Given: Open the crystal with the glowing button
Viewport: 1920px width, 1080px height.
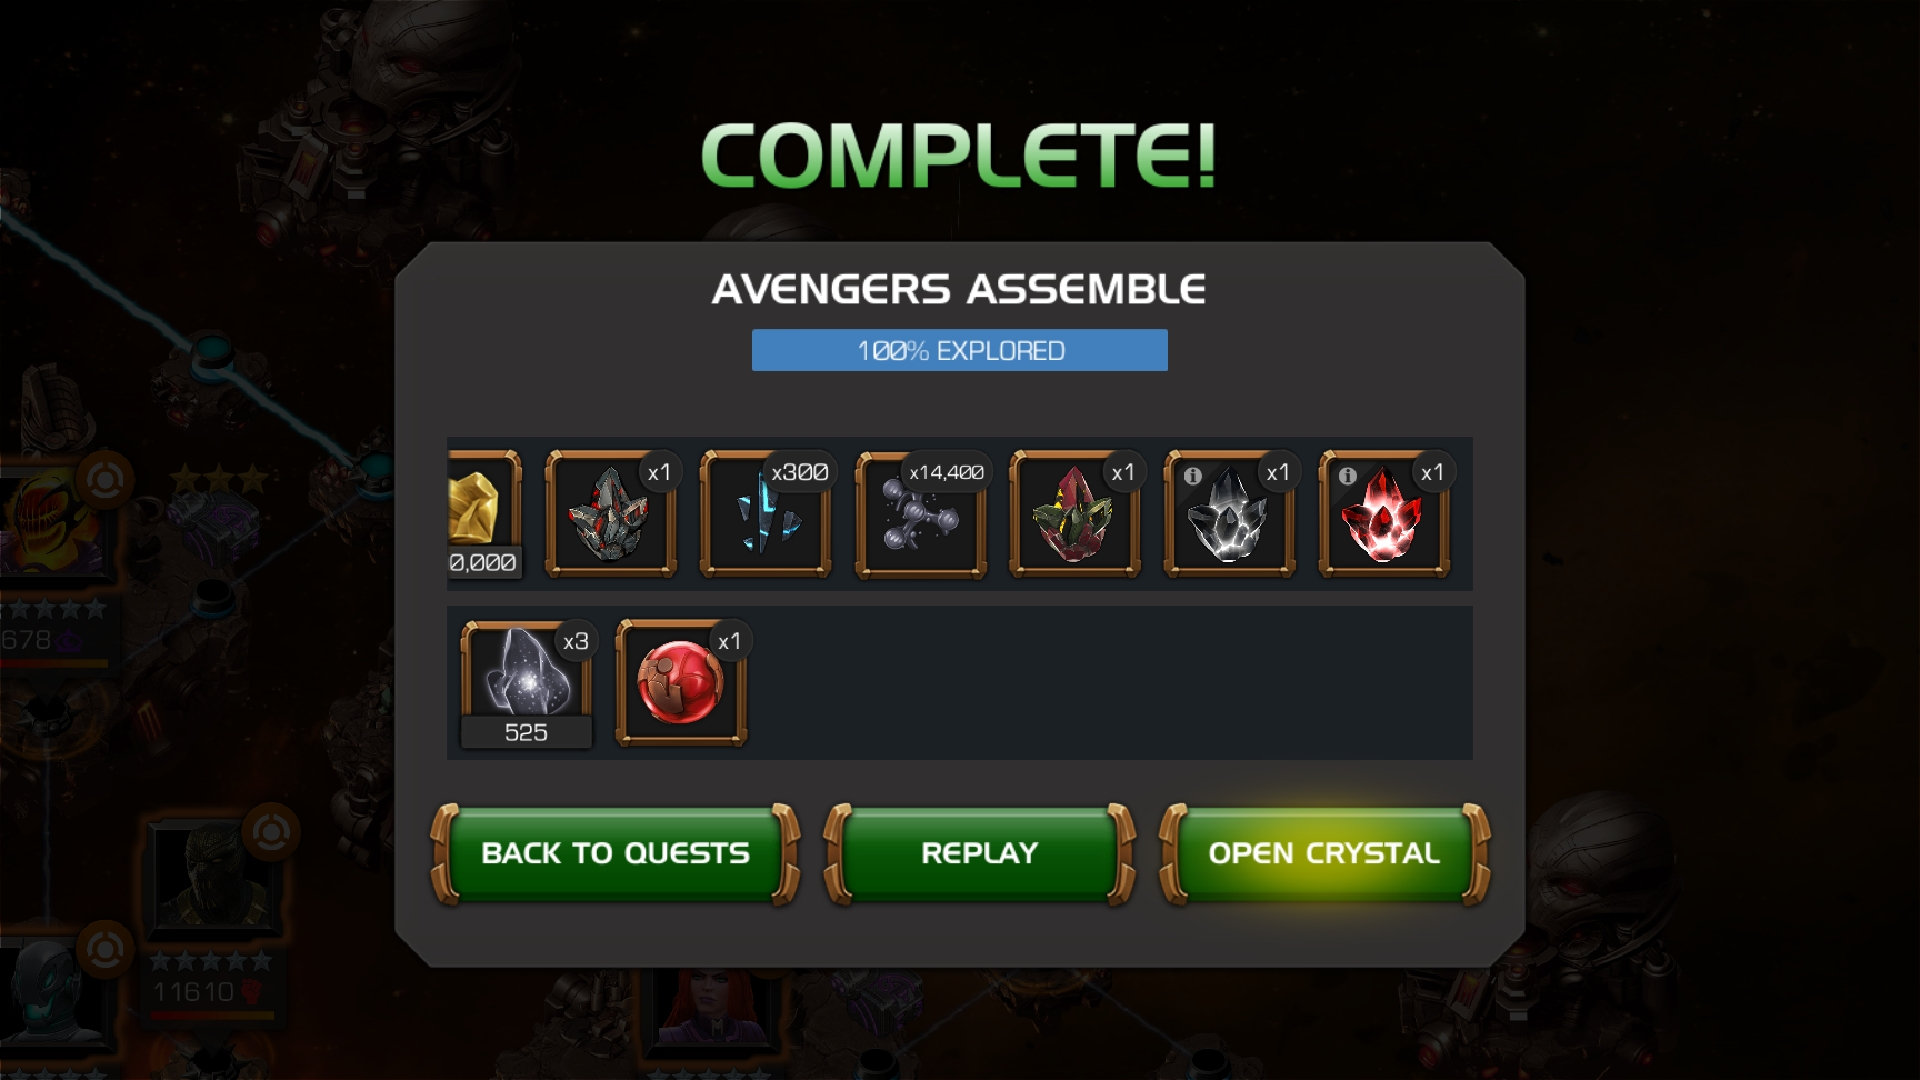Looking at the screenshot, I should (x=1324, y=853).
